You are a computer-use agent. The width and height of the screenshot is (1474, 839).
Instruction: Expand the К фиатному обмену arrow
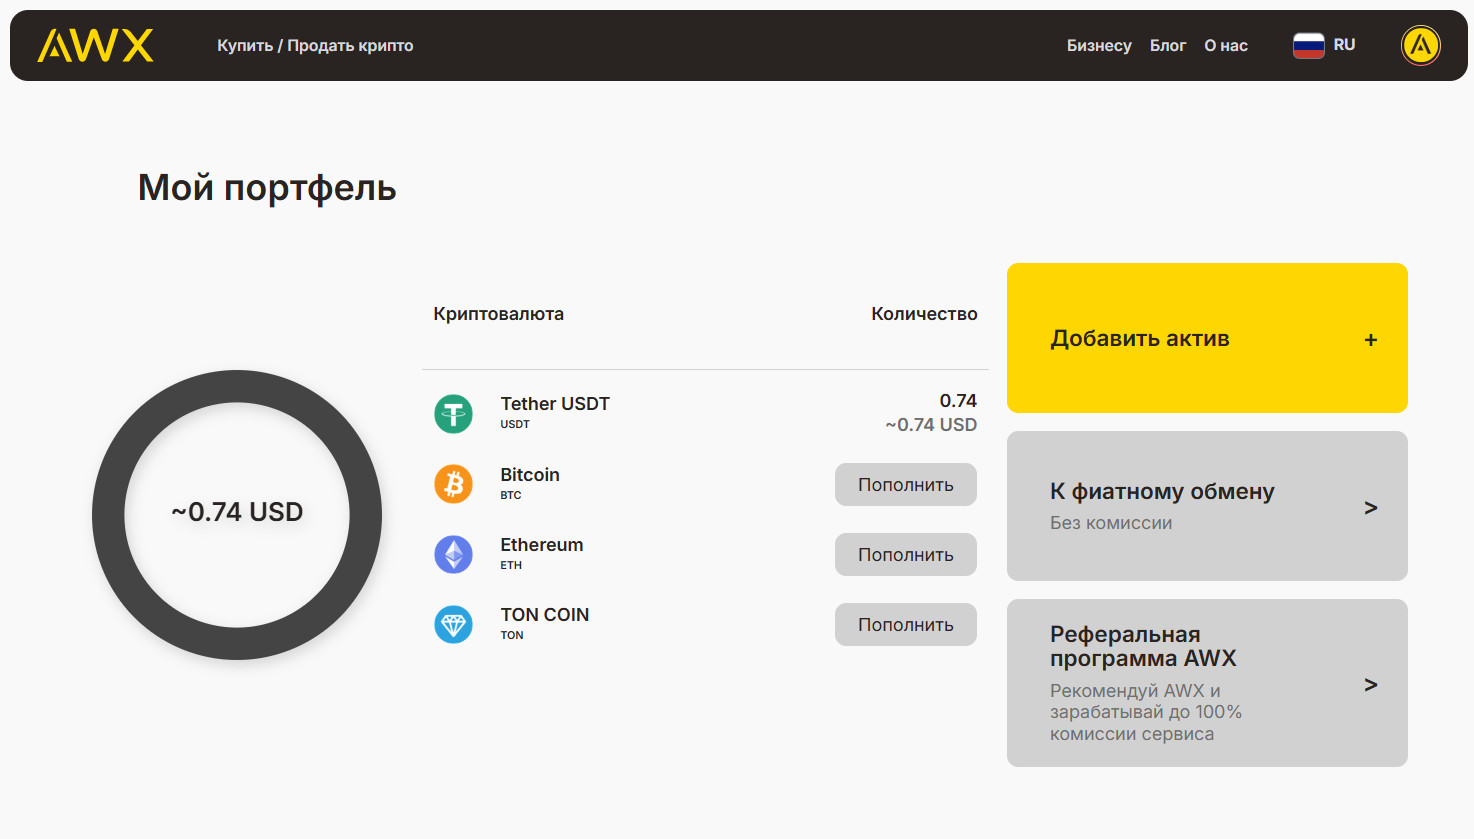click(x=1370, y=508)
